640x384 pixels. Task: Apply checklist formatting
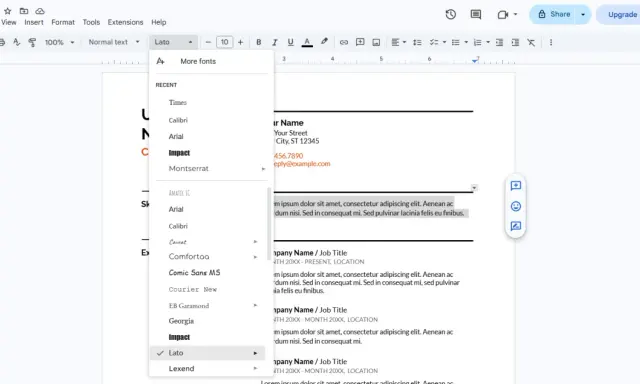click(434, 42)
